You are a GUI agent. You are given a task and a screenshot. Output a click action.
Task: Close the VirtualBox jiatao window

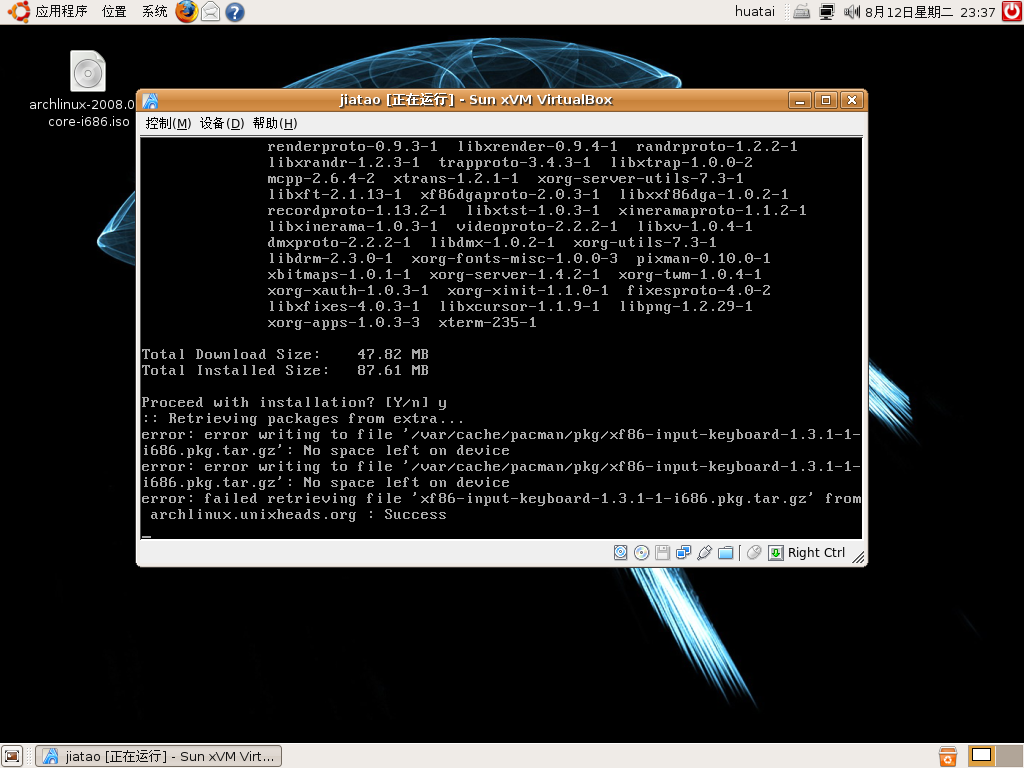tap(852, 100)
